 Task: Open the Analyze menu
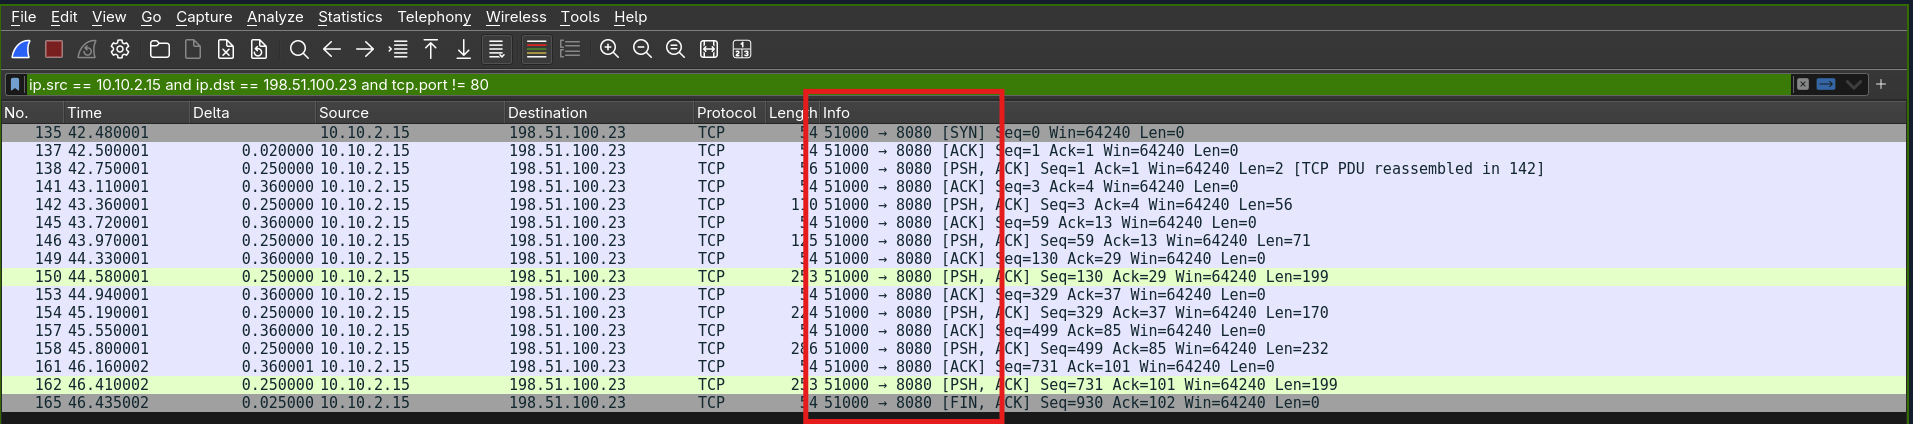275,17
